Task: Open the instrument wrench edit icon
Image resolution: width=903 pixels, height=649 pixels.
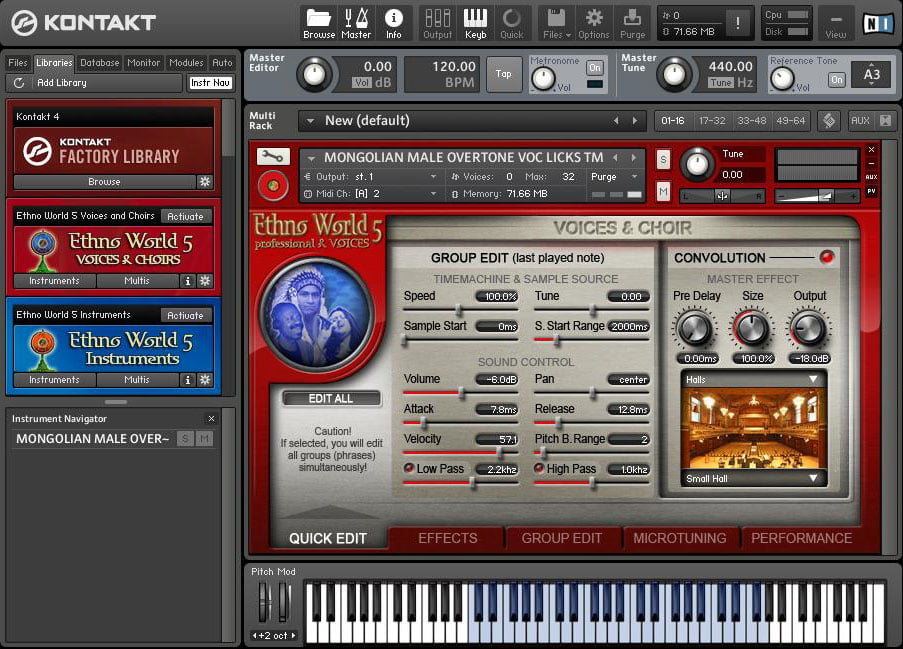Action: pos(273,157)
